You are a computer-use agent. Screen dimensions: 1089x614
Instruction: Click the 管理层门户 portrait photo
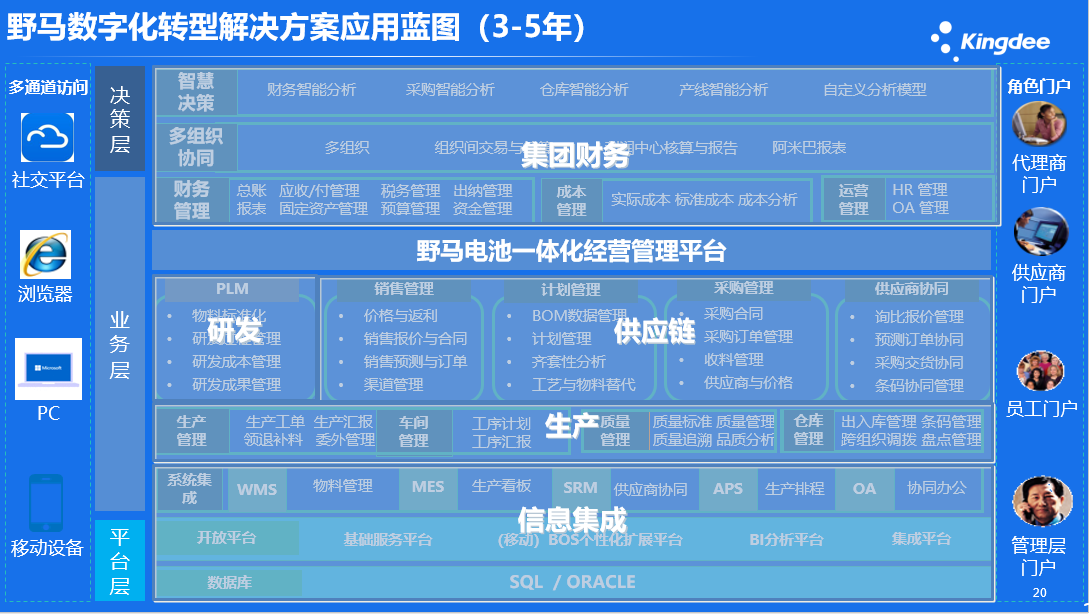1041,502
